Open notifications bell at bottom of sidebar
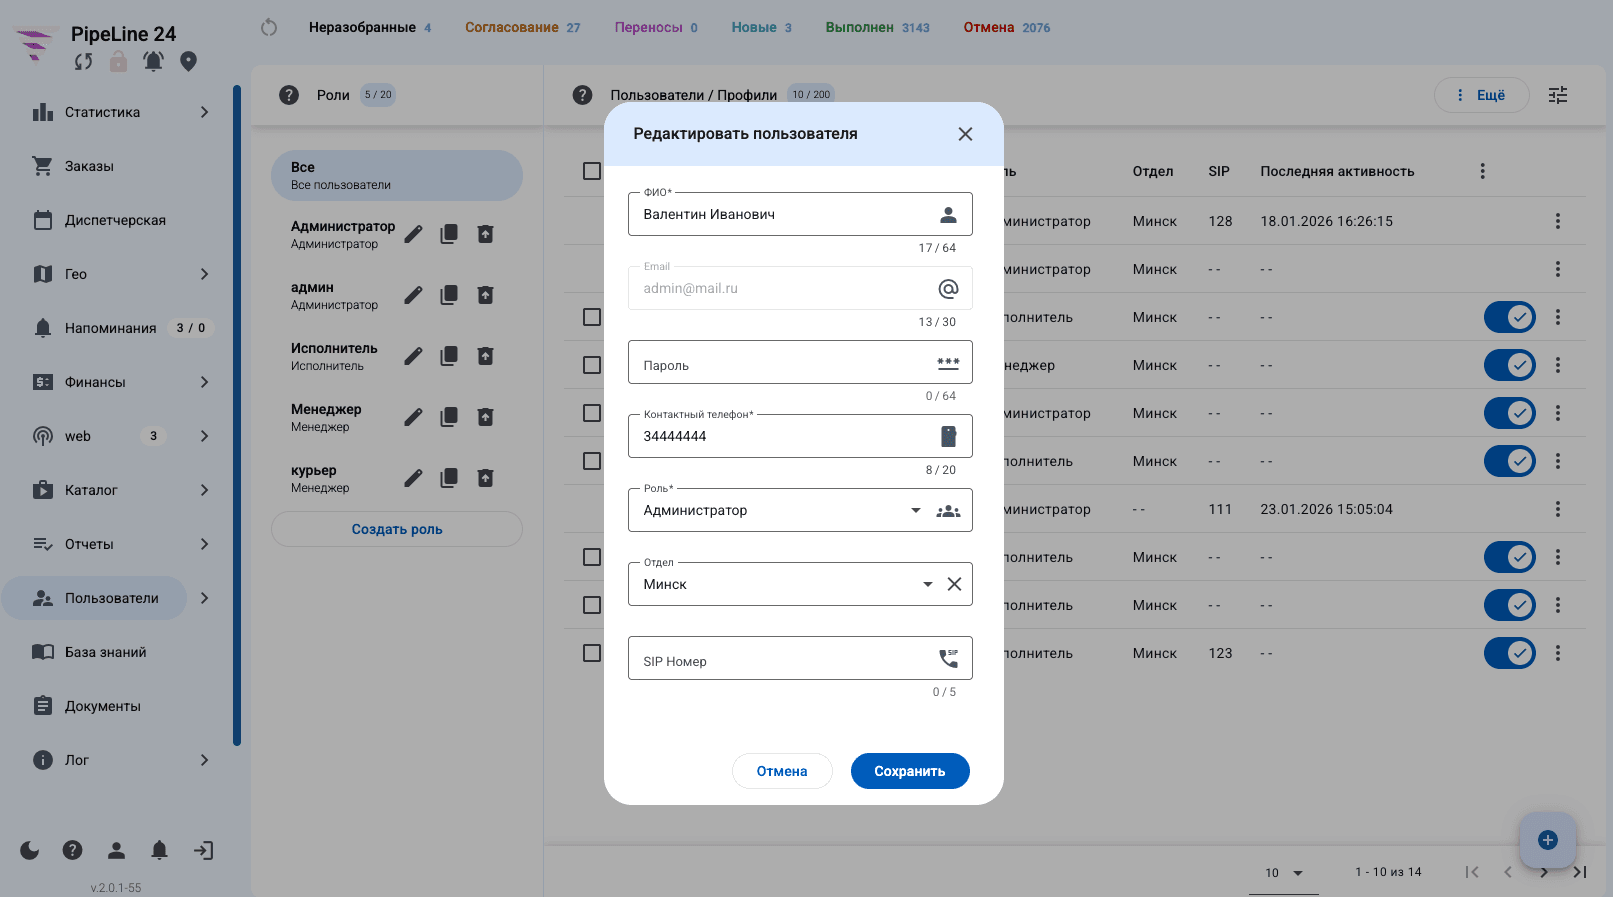This screenshot has width=1613, height=897. (159, 850)
